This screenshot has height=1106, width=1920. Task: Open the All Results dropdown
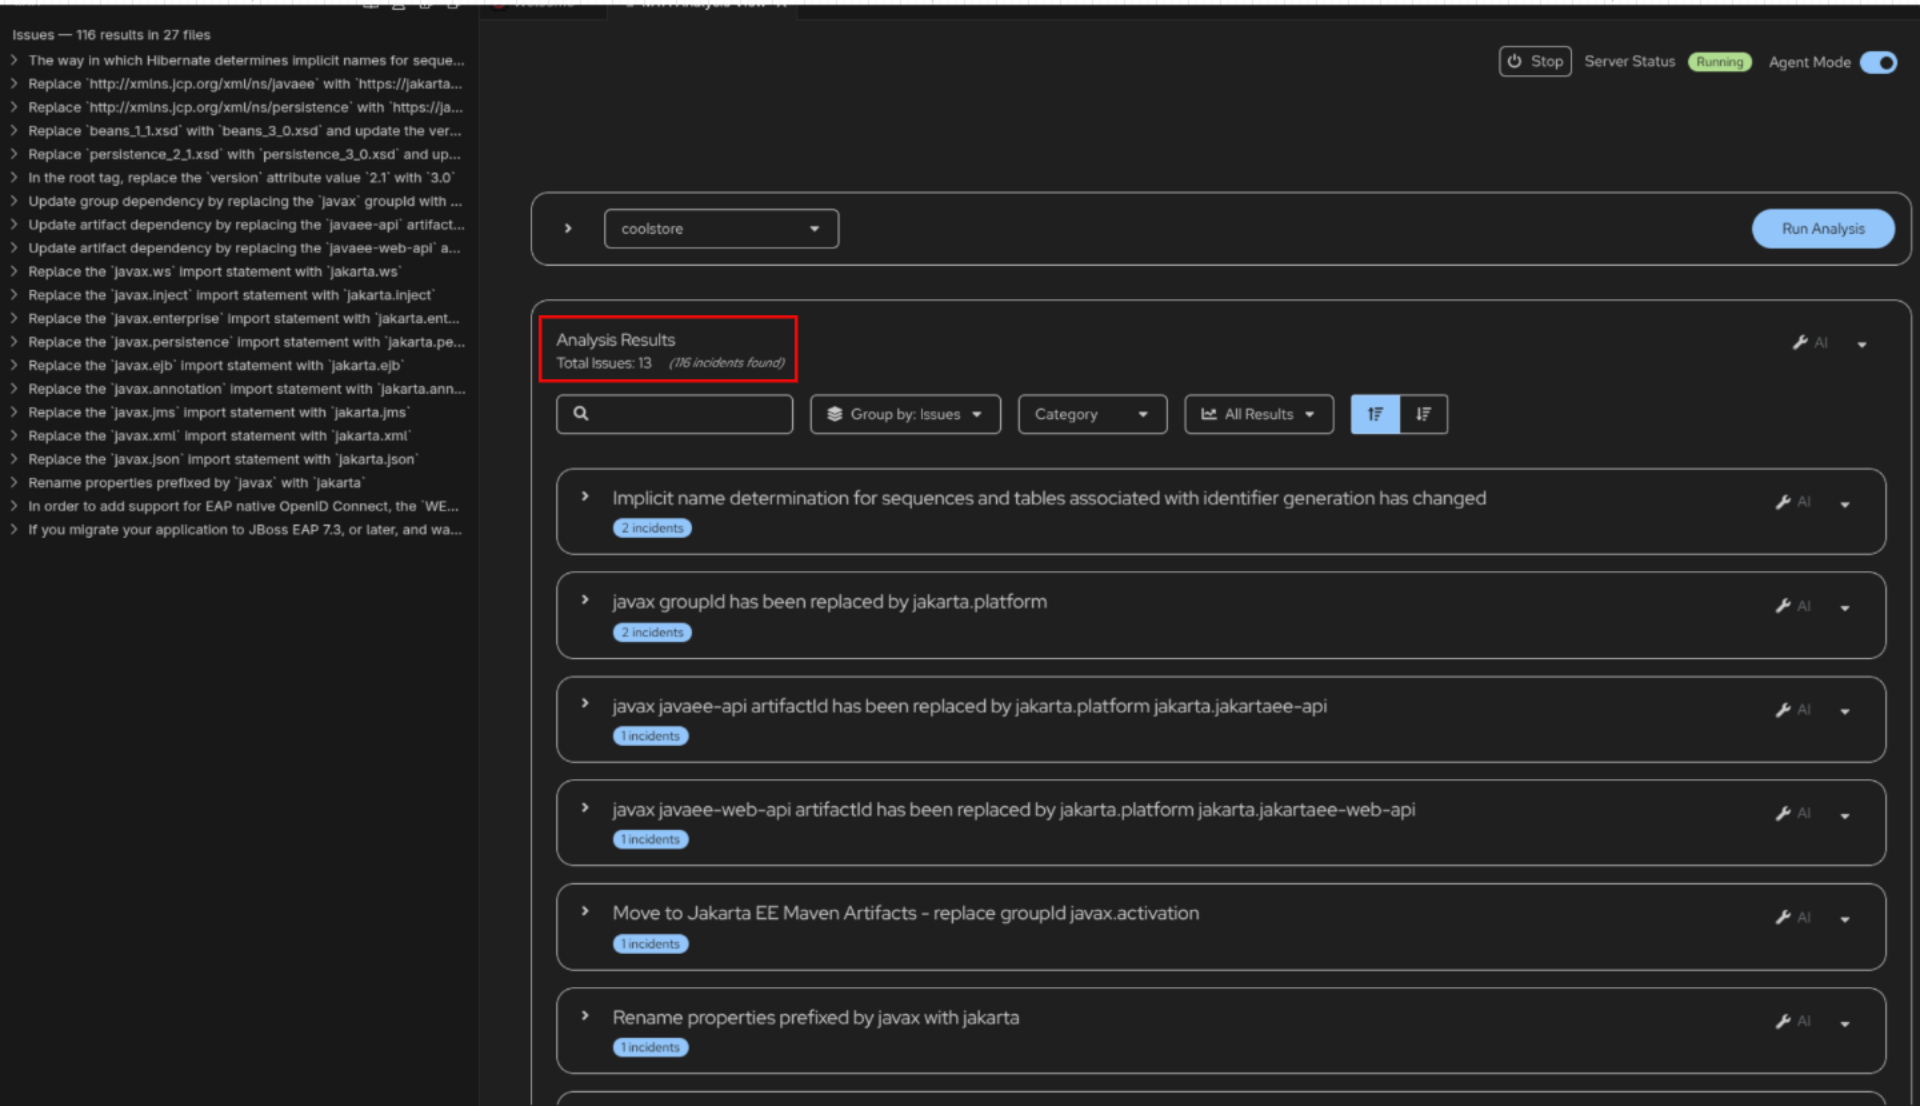pos(1259,414)
